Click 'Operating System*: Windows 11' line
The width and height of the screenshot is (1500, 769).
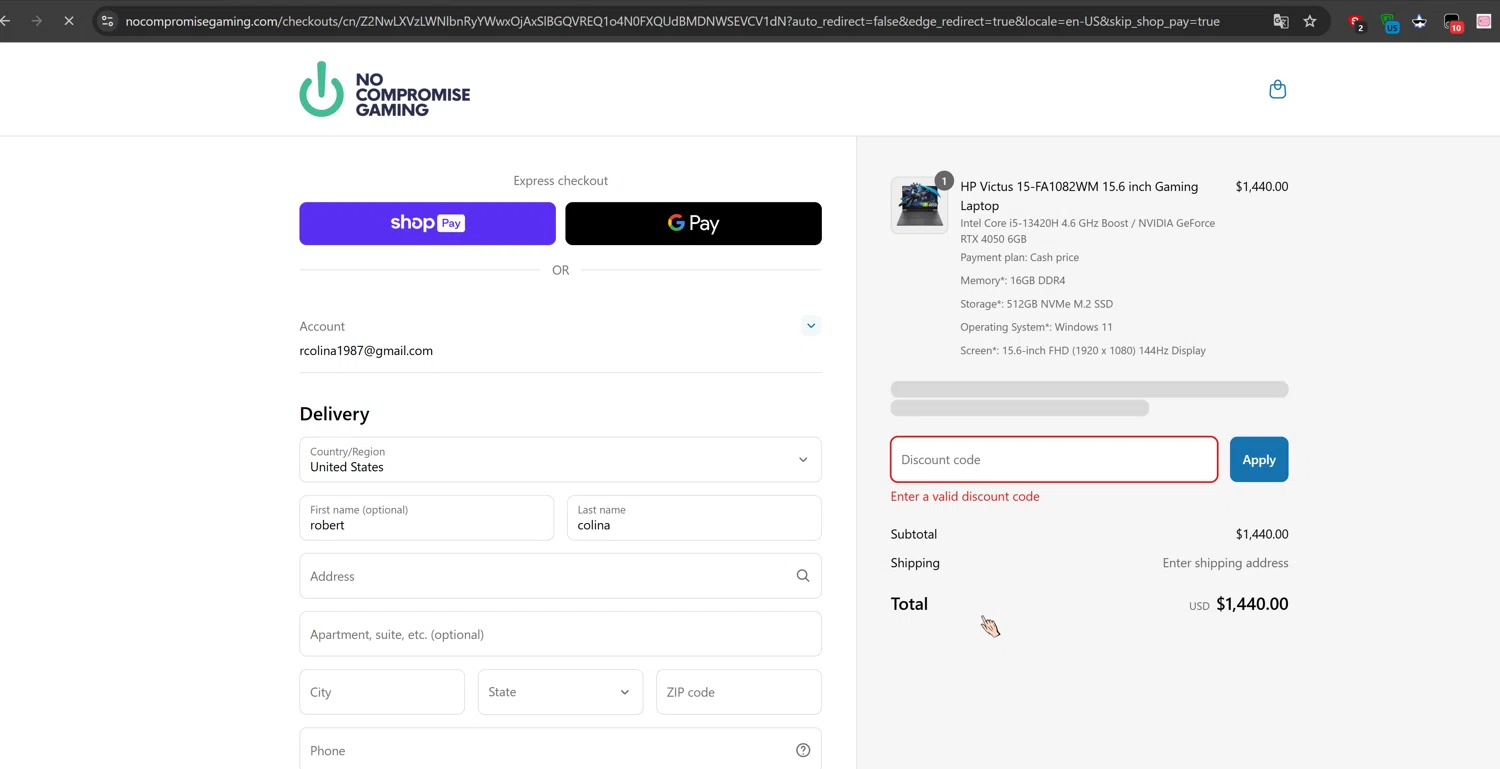coord(1036,327)
